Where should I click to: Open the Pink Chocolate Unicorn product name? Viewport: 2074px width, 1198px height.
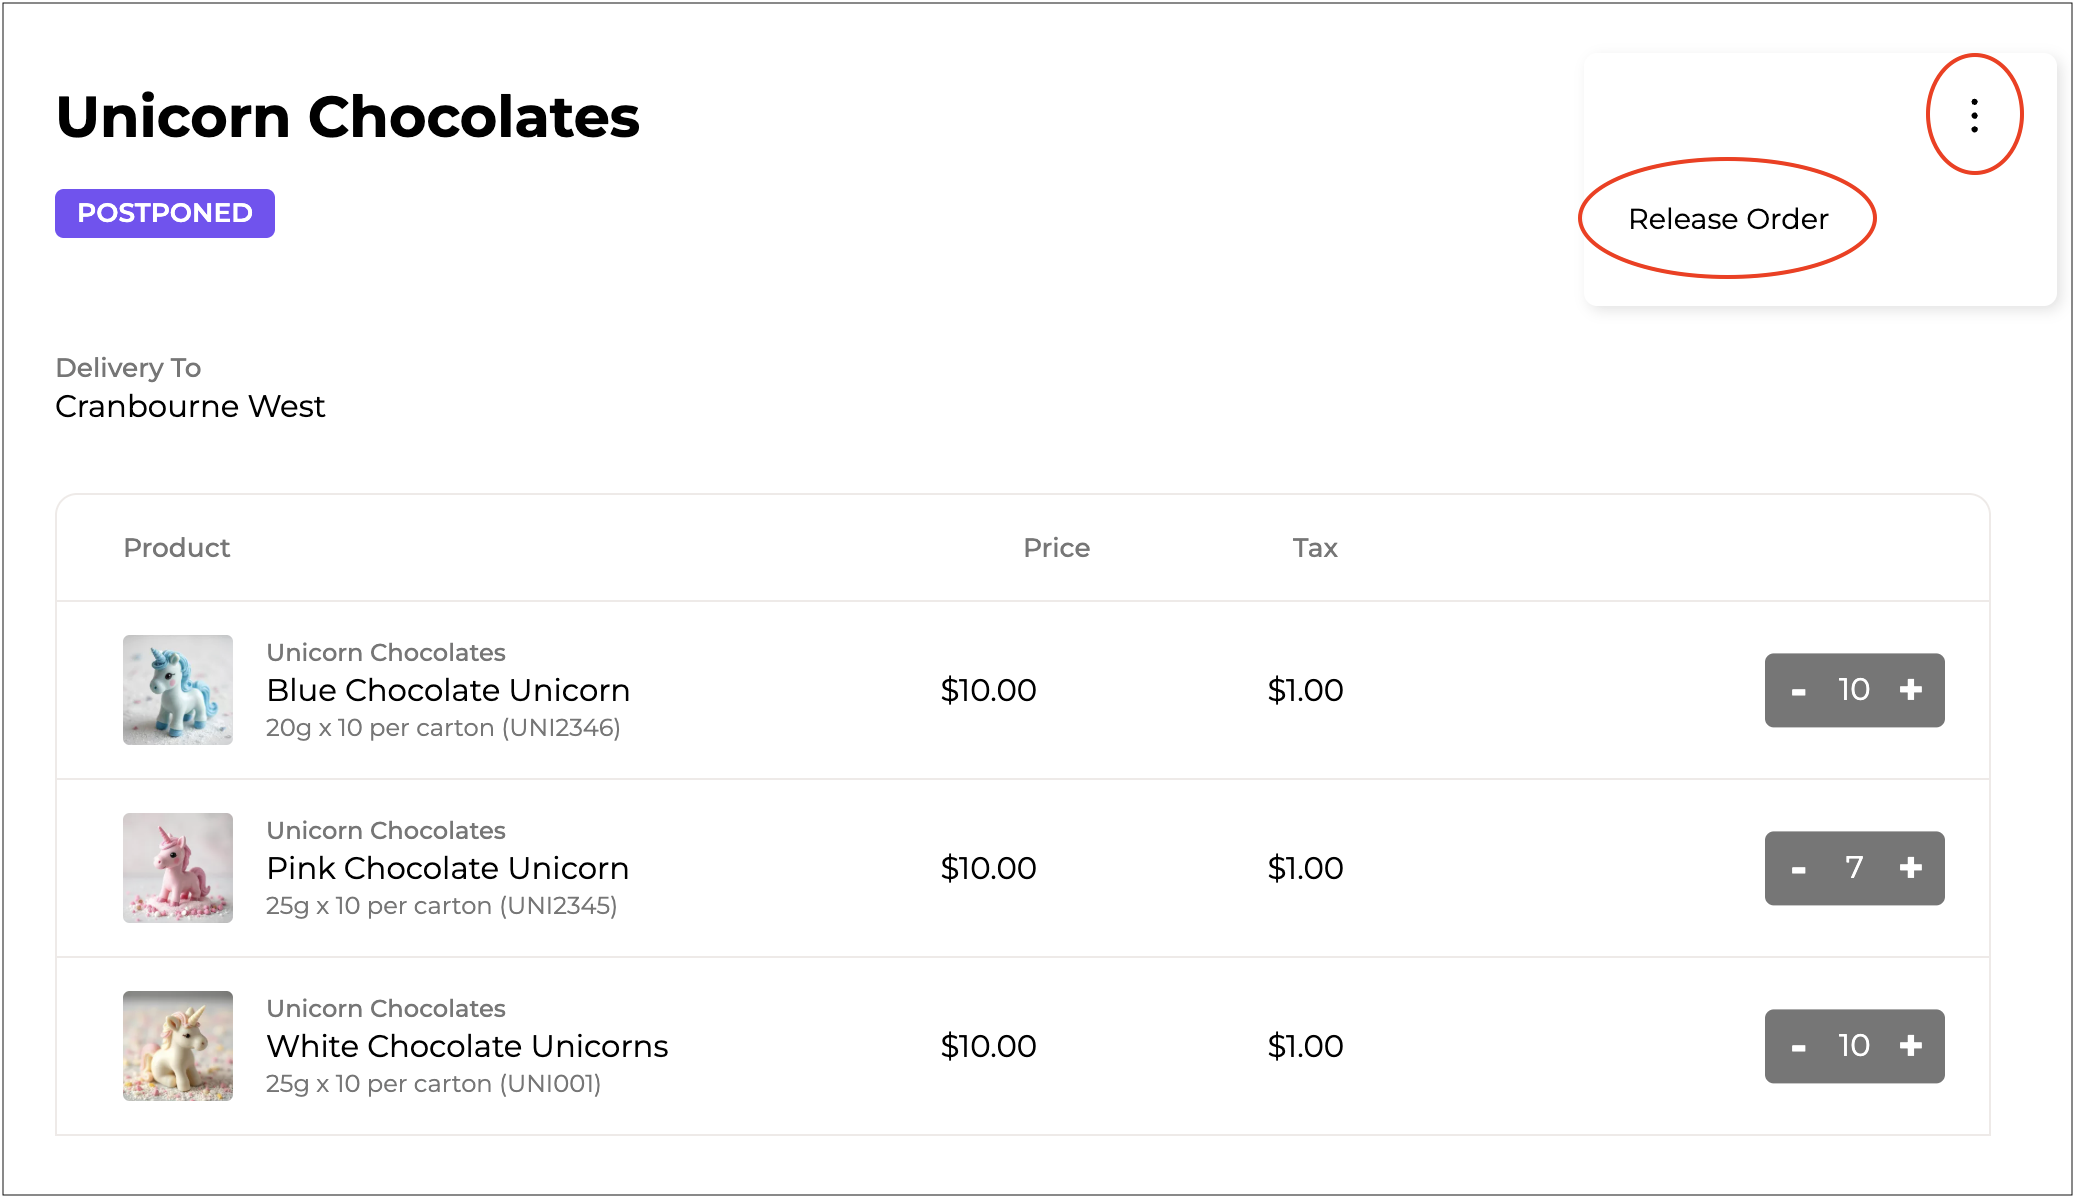coord(447,868)
